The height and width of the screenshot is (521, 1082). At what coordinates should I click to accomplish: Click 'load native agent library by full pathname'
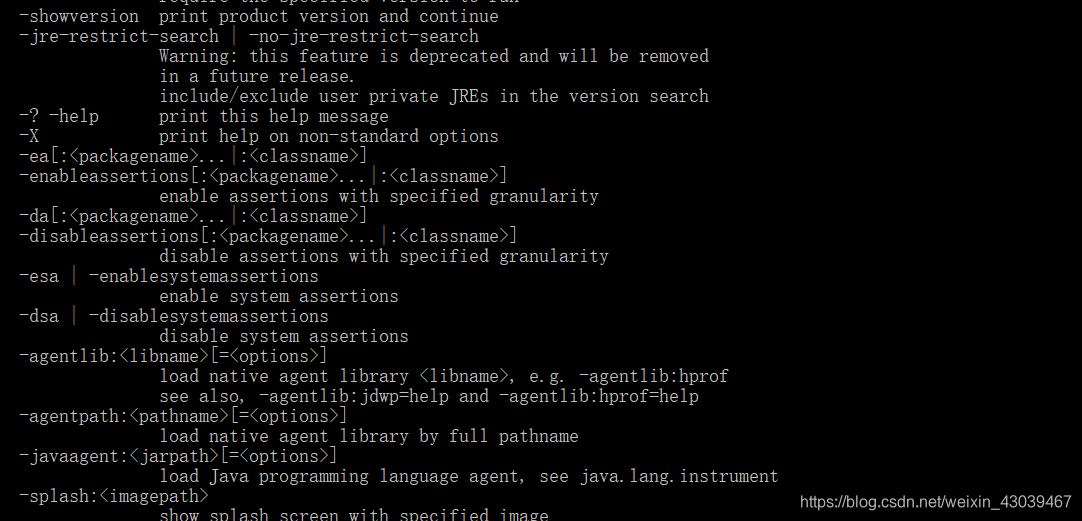[x=368, y=436]
